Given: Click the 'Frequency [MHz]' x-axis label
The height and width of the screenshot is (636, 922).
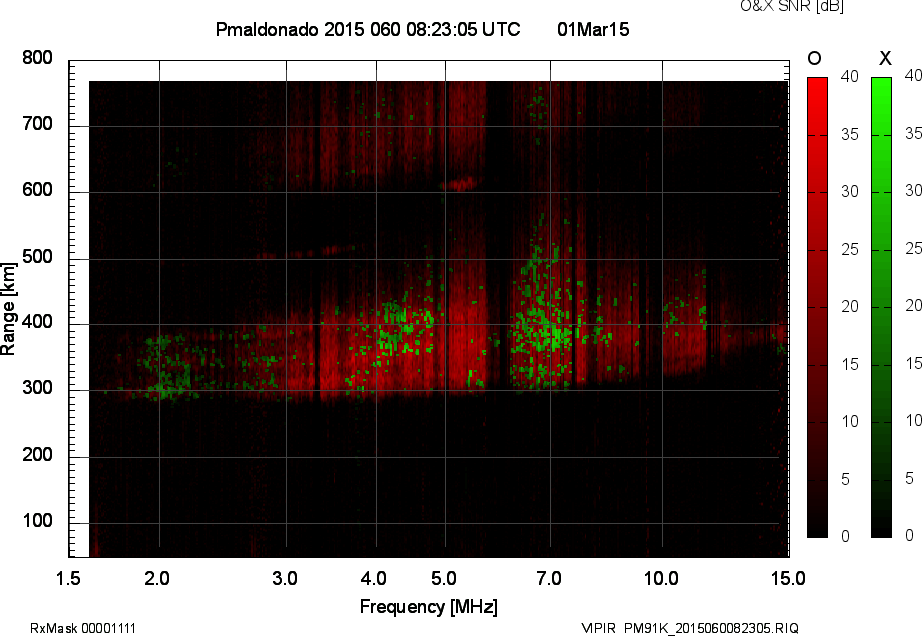Looking at the screenshot, I should (429, 607).
